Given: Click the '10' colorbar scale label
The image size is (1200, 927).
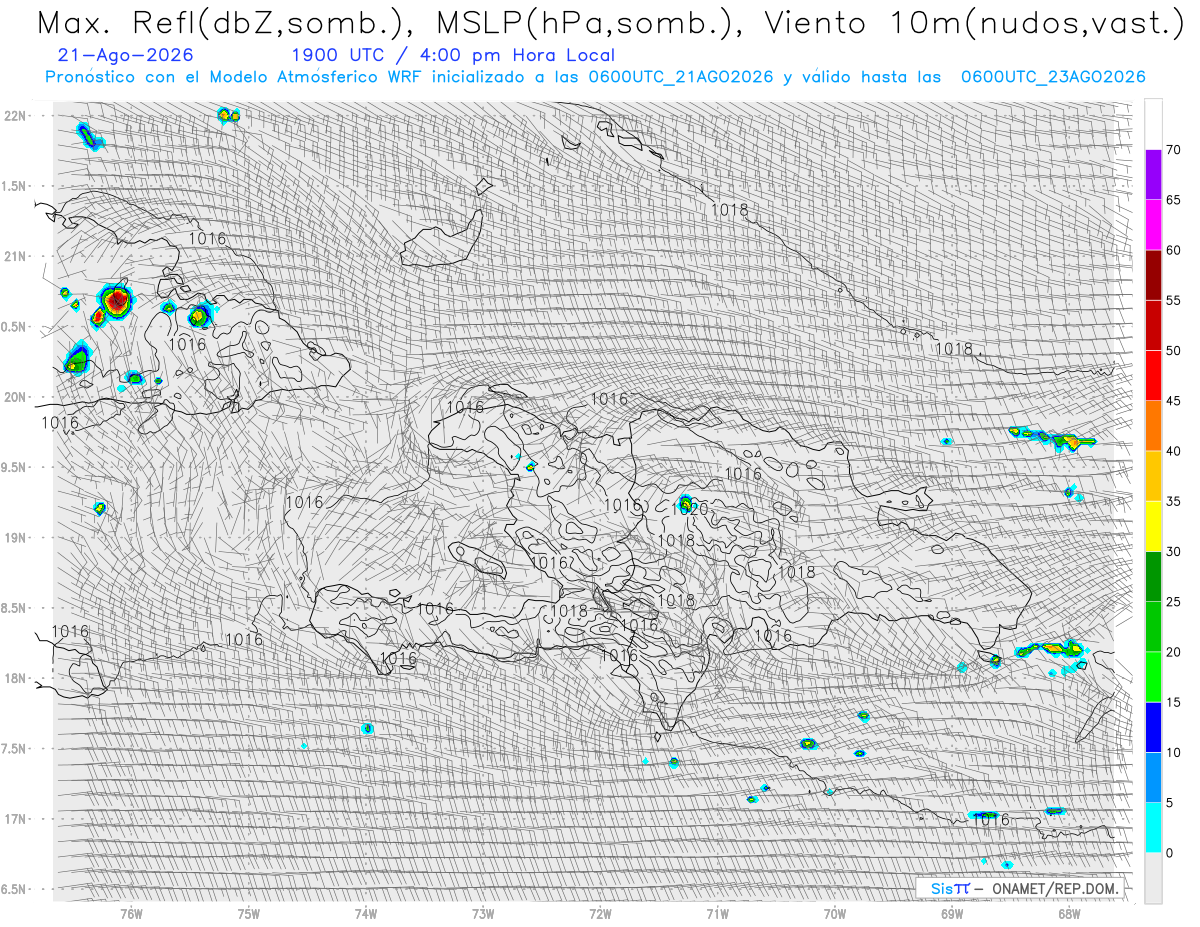Looking at the screenshot, I should [x=1173, y=752].
